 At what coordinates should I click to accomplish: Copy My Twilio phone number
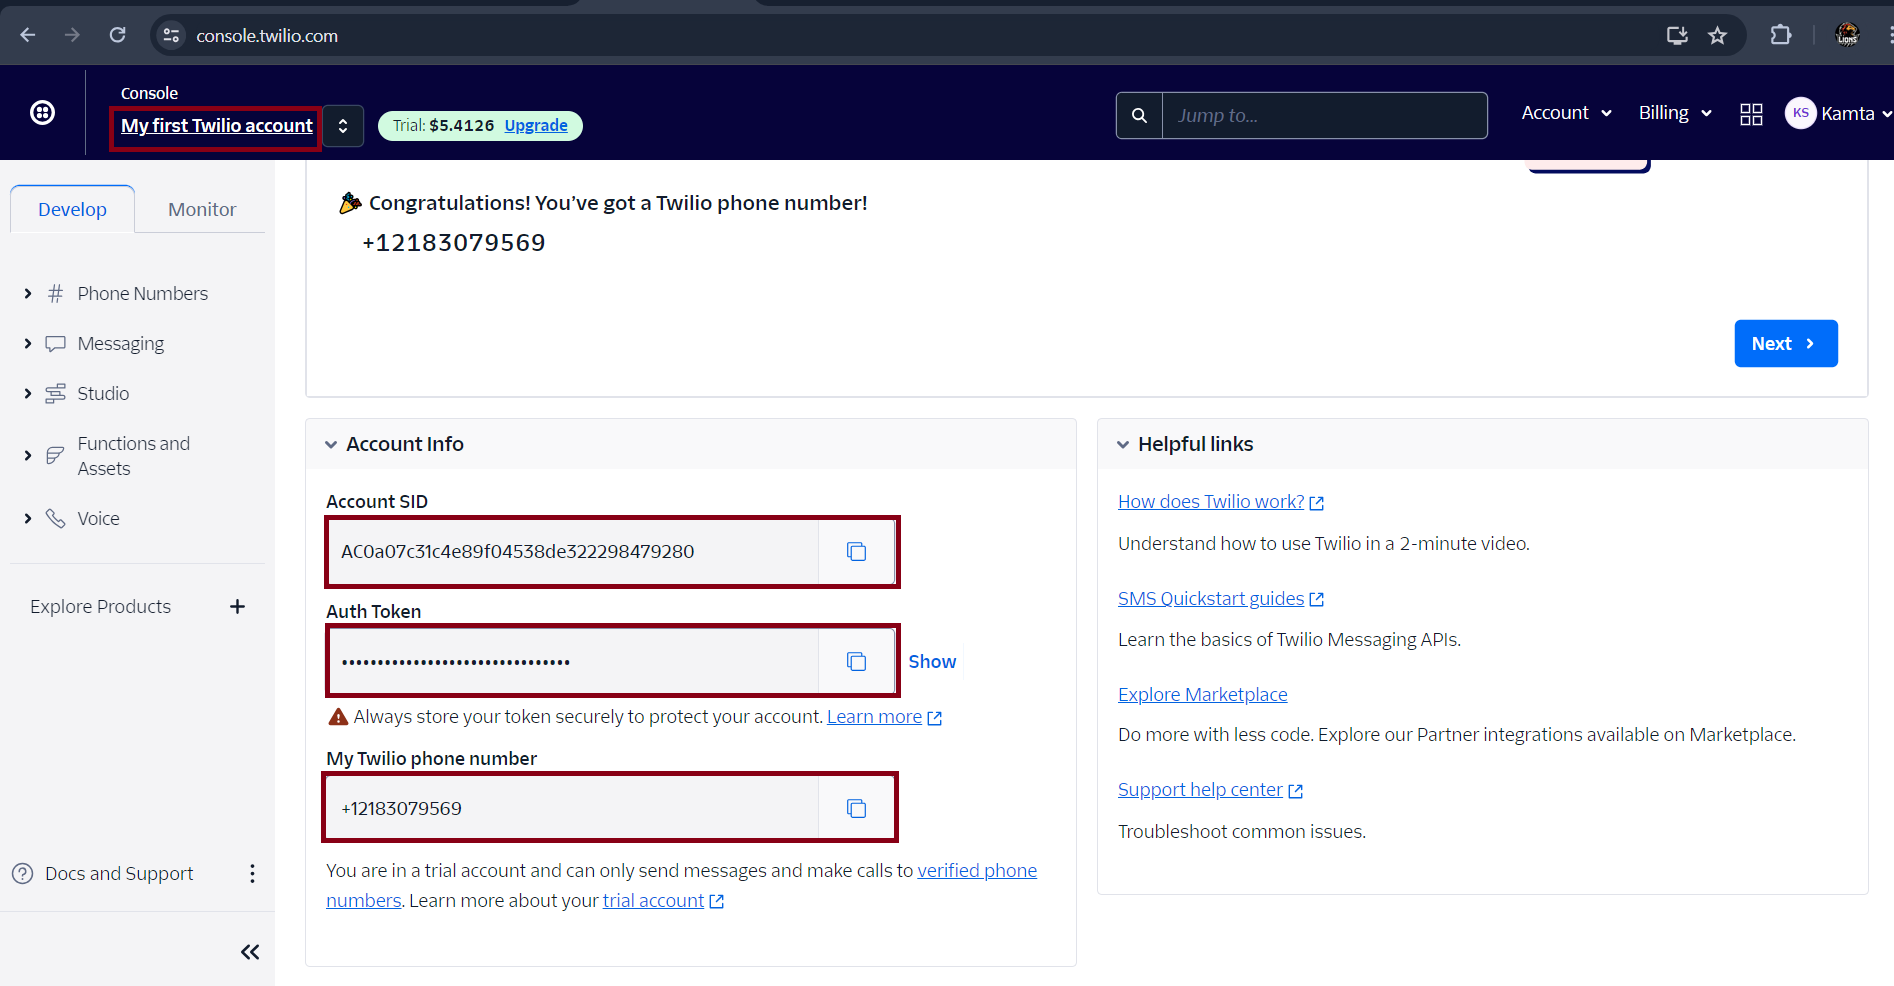tap(856, 809)
